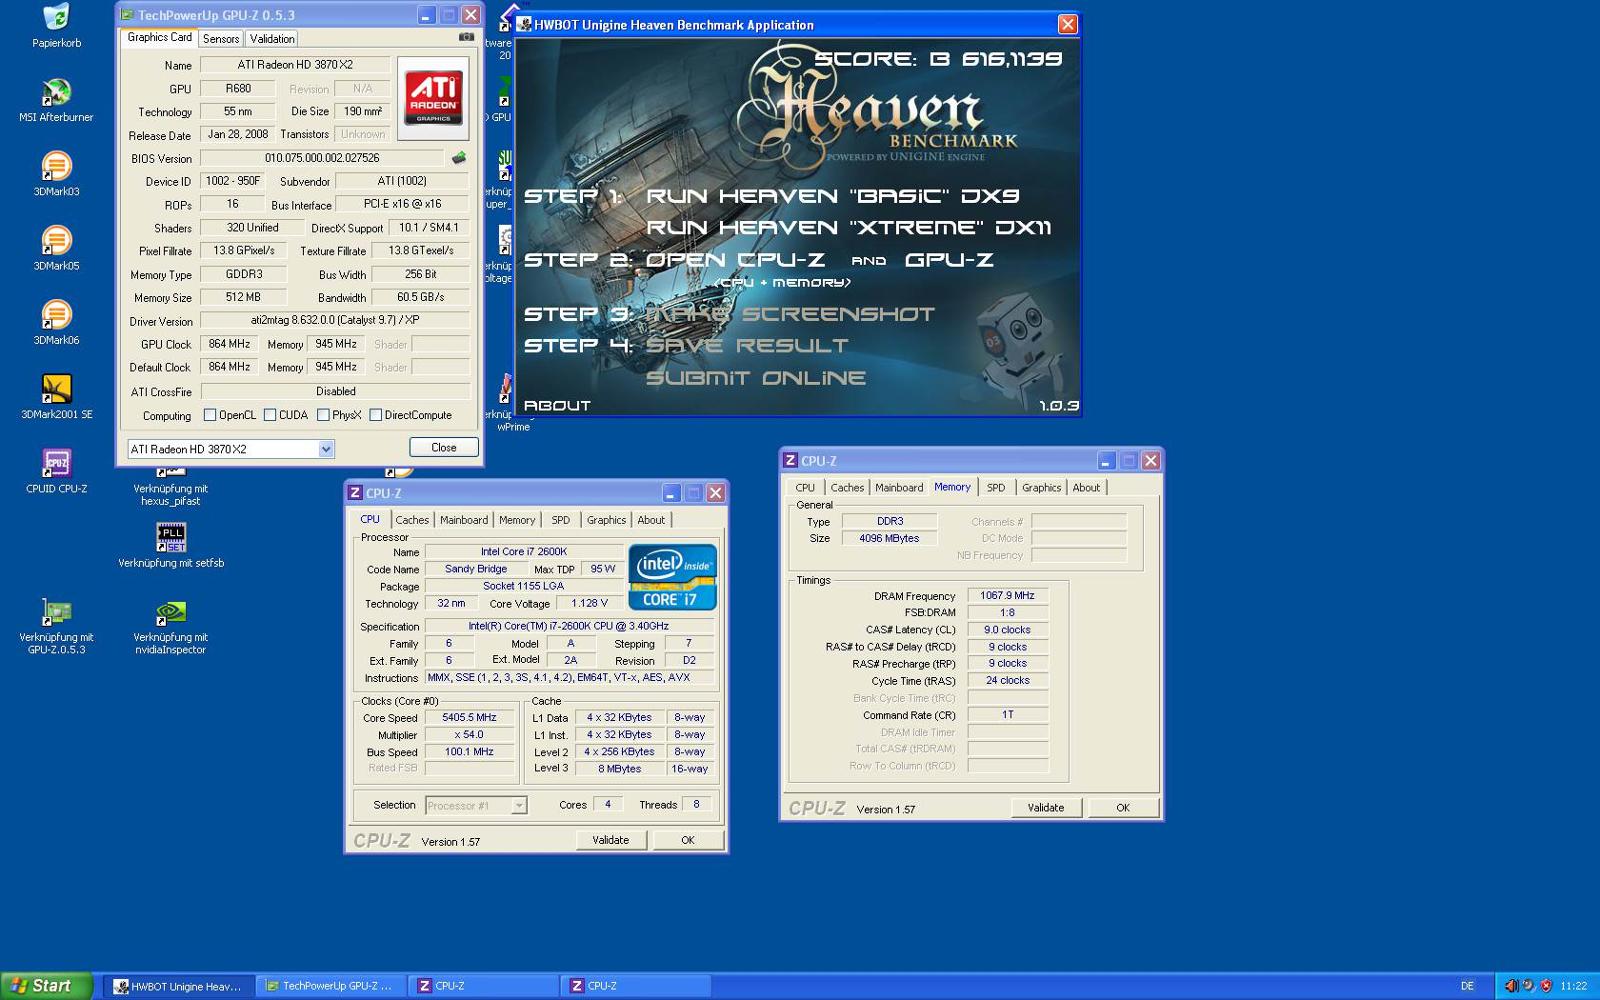
Task: Open the Caches tab in CPU-Z CPU window
Action: (x=412, y=520)
